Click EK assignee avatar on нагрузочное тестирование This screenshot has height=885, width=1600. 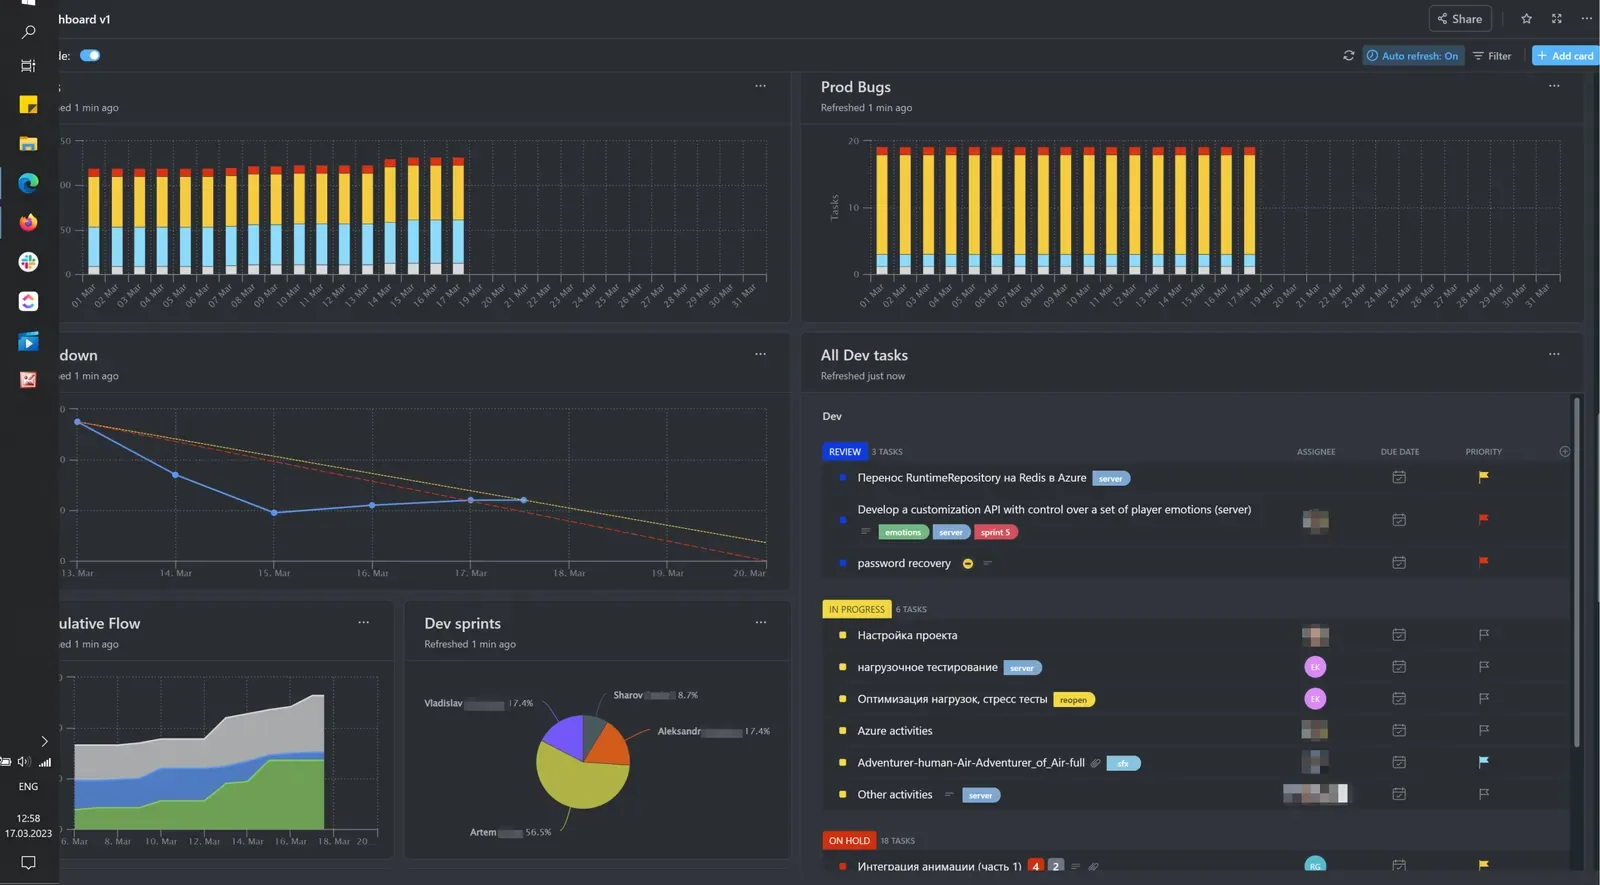(1315, 667)
